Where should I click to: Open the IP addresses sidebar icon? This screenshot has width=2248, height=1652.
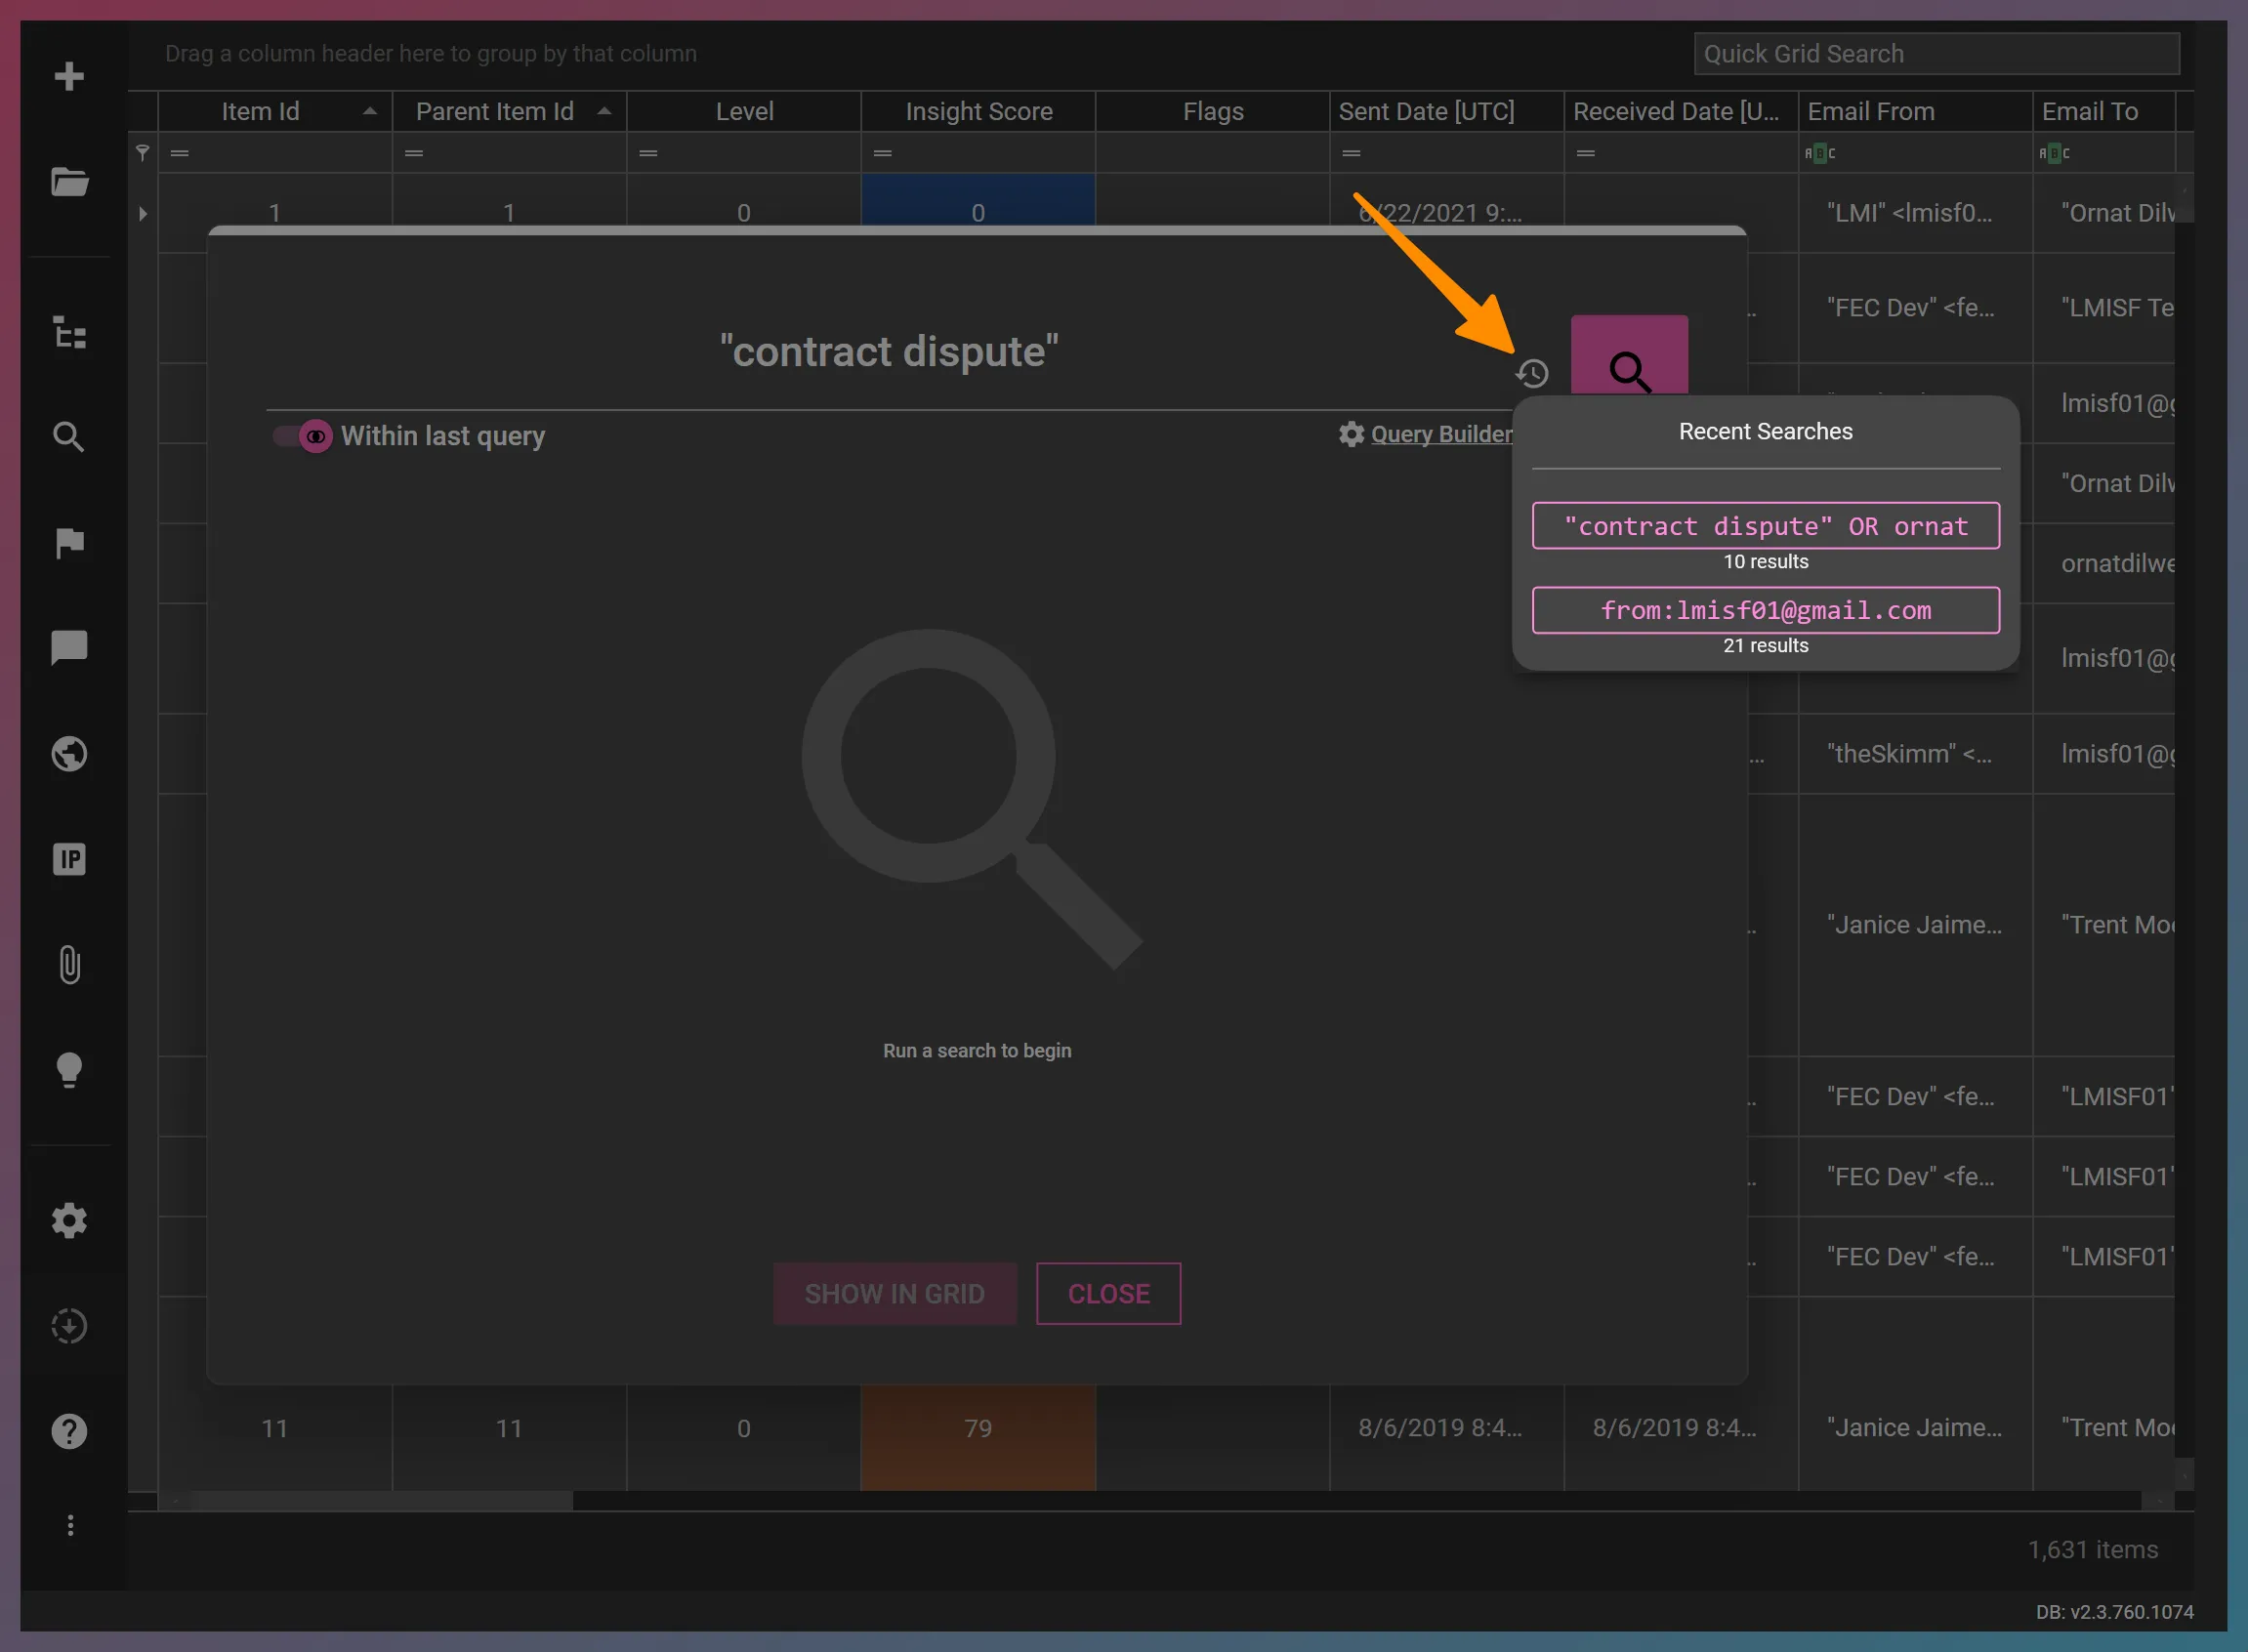69,859
